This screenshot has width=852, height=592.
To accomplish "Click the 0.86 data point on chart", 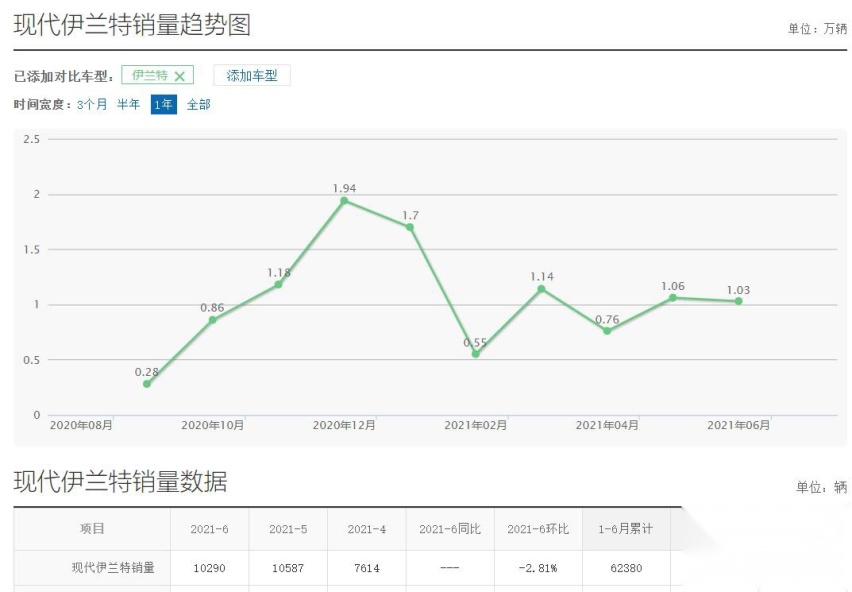I will (x=212, y=320).
